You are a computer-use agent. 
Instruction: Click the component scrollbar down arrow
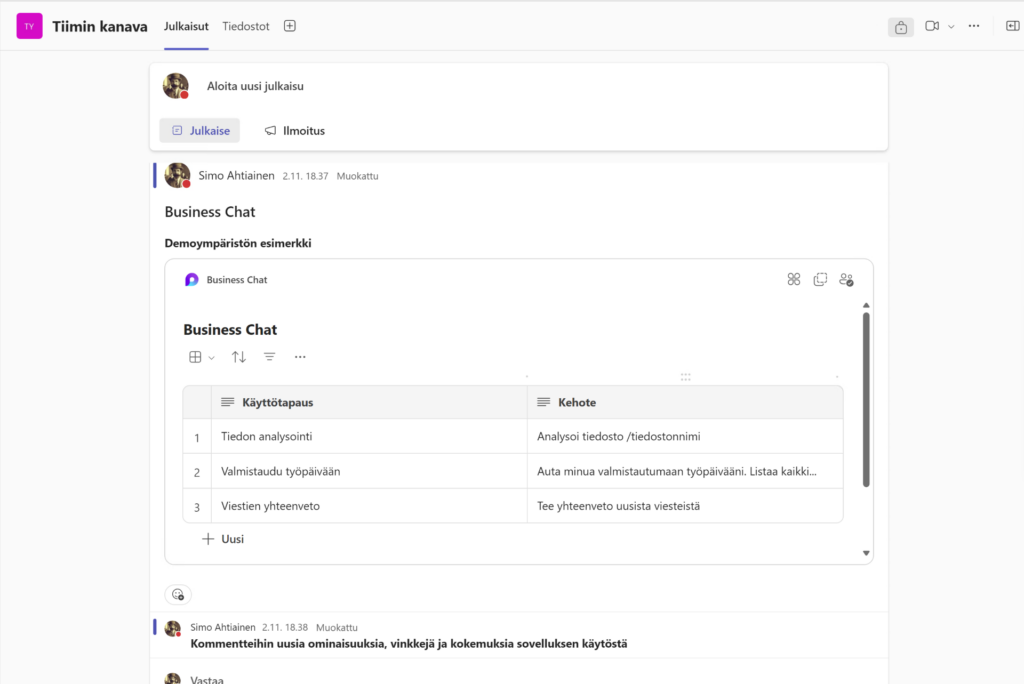[x=866, y=553]
